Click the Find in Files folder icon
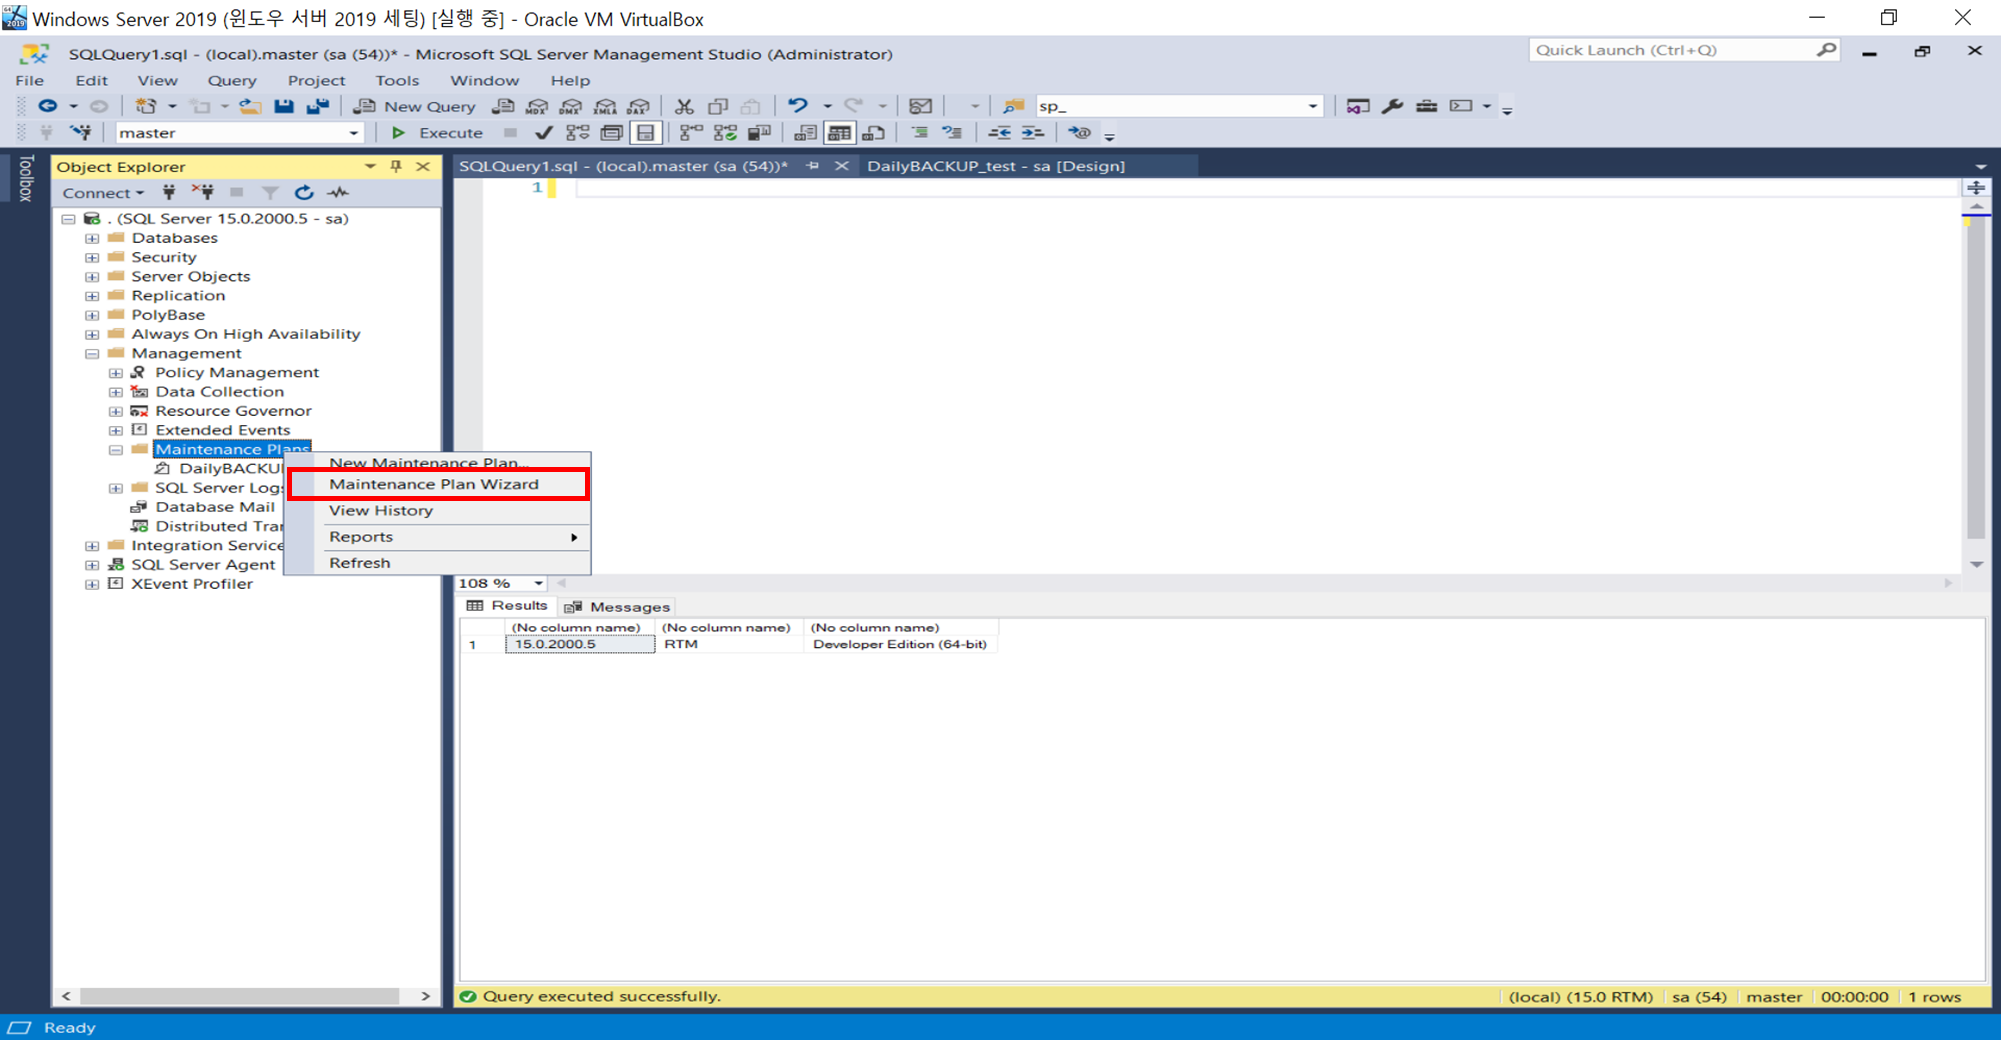 (1013, 106)
